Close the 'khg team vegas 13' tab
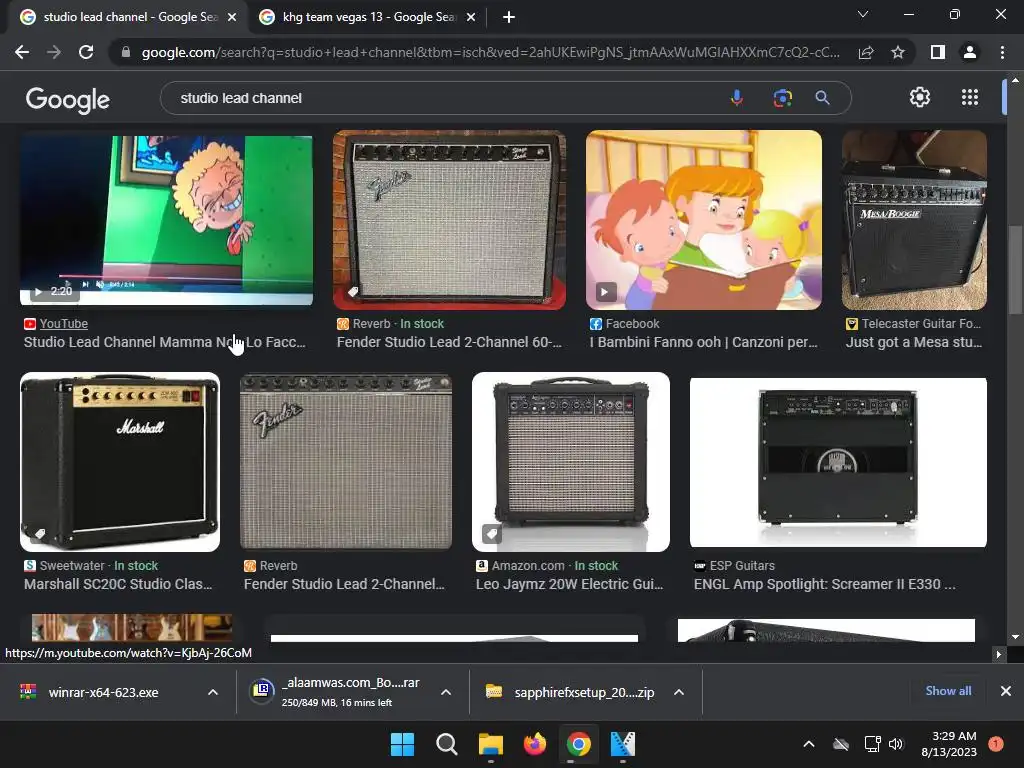The image size is (1024, 768). click(471, 17)
